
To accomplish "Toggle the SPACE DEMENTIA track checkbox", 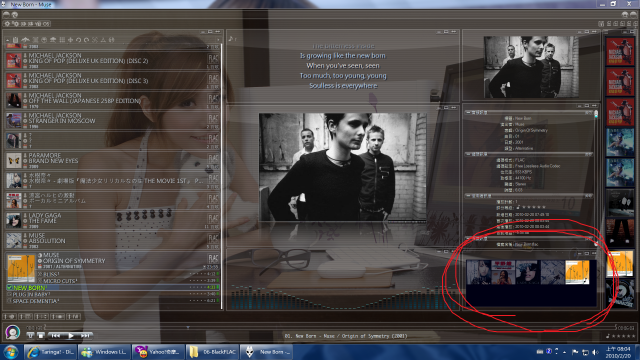I will [9, 301].
